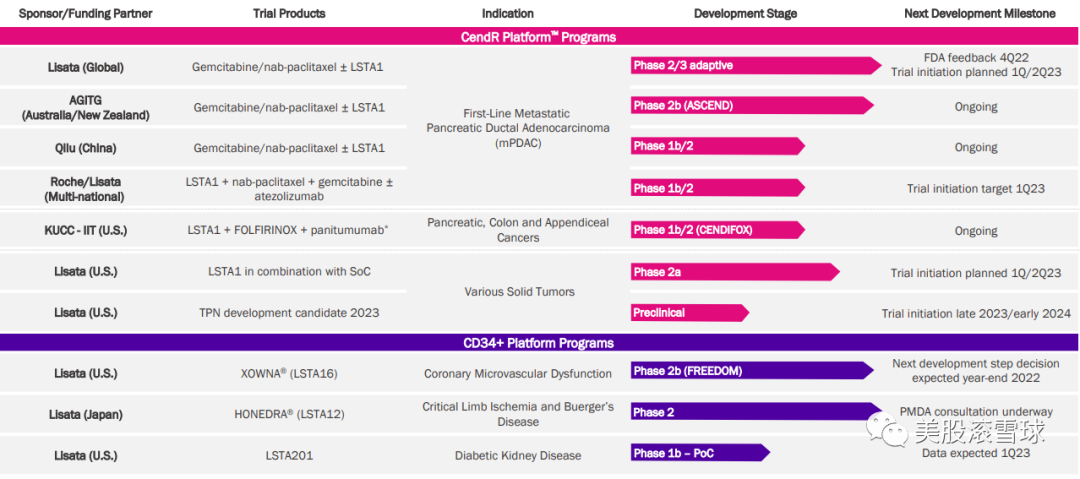This screenshot has width=1080, height=479.
Task: Select the Lisata (Global) sponsor cell
Action: pos(85,67)
